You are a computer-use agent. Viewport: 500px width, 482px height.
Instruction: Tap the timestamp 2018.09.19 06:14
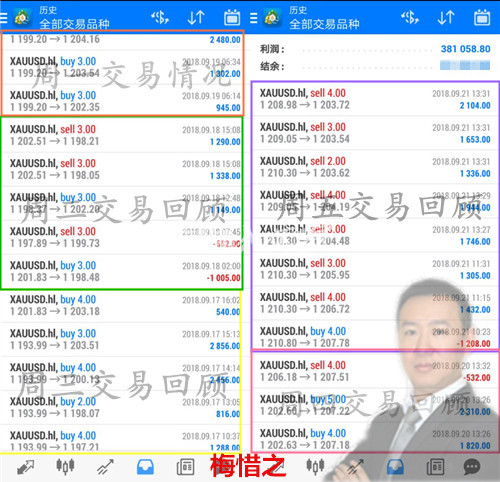pos(211,96)
